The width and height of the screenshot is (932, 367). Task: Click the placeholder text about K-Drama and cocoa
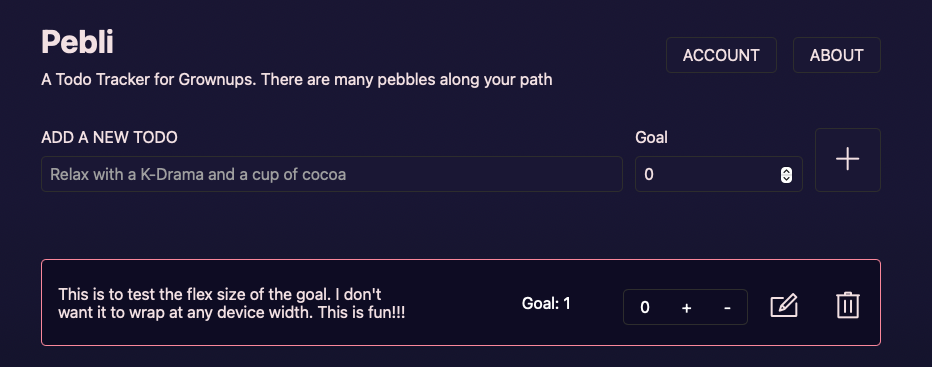[x=198, y=174]
